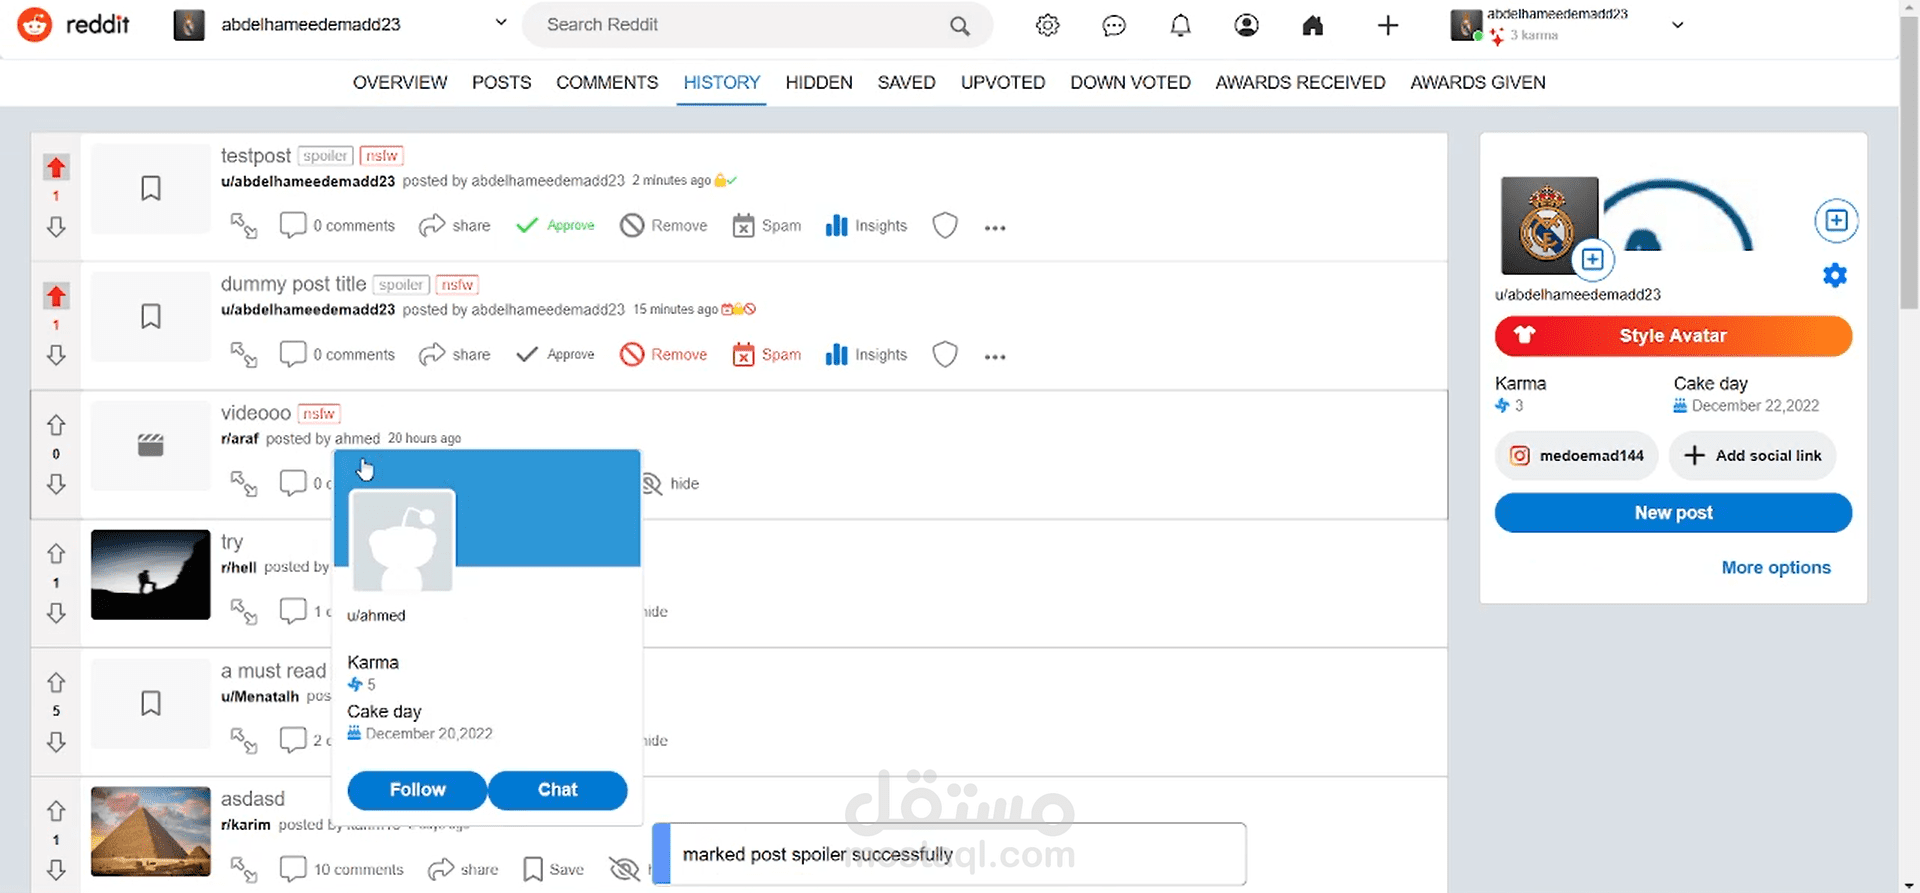The image size is (1920, 893).
Task: Open the SAVED tab
Action: [907, 82]
